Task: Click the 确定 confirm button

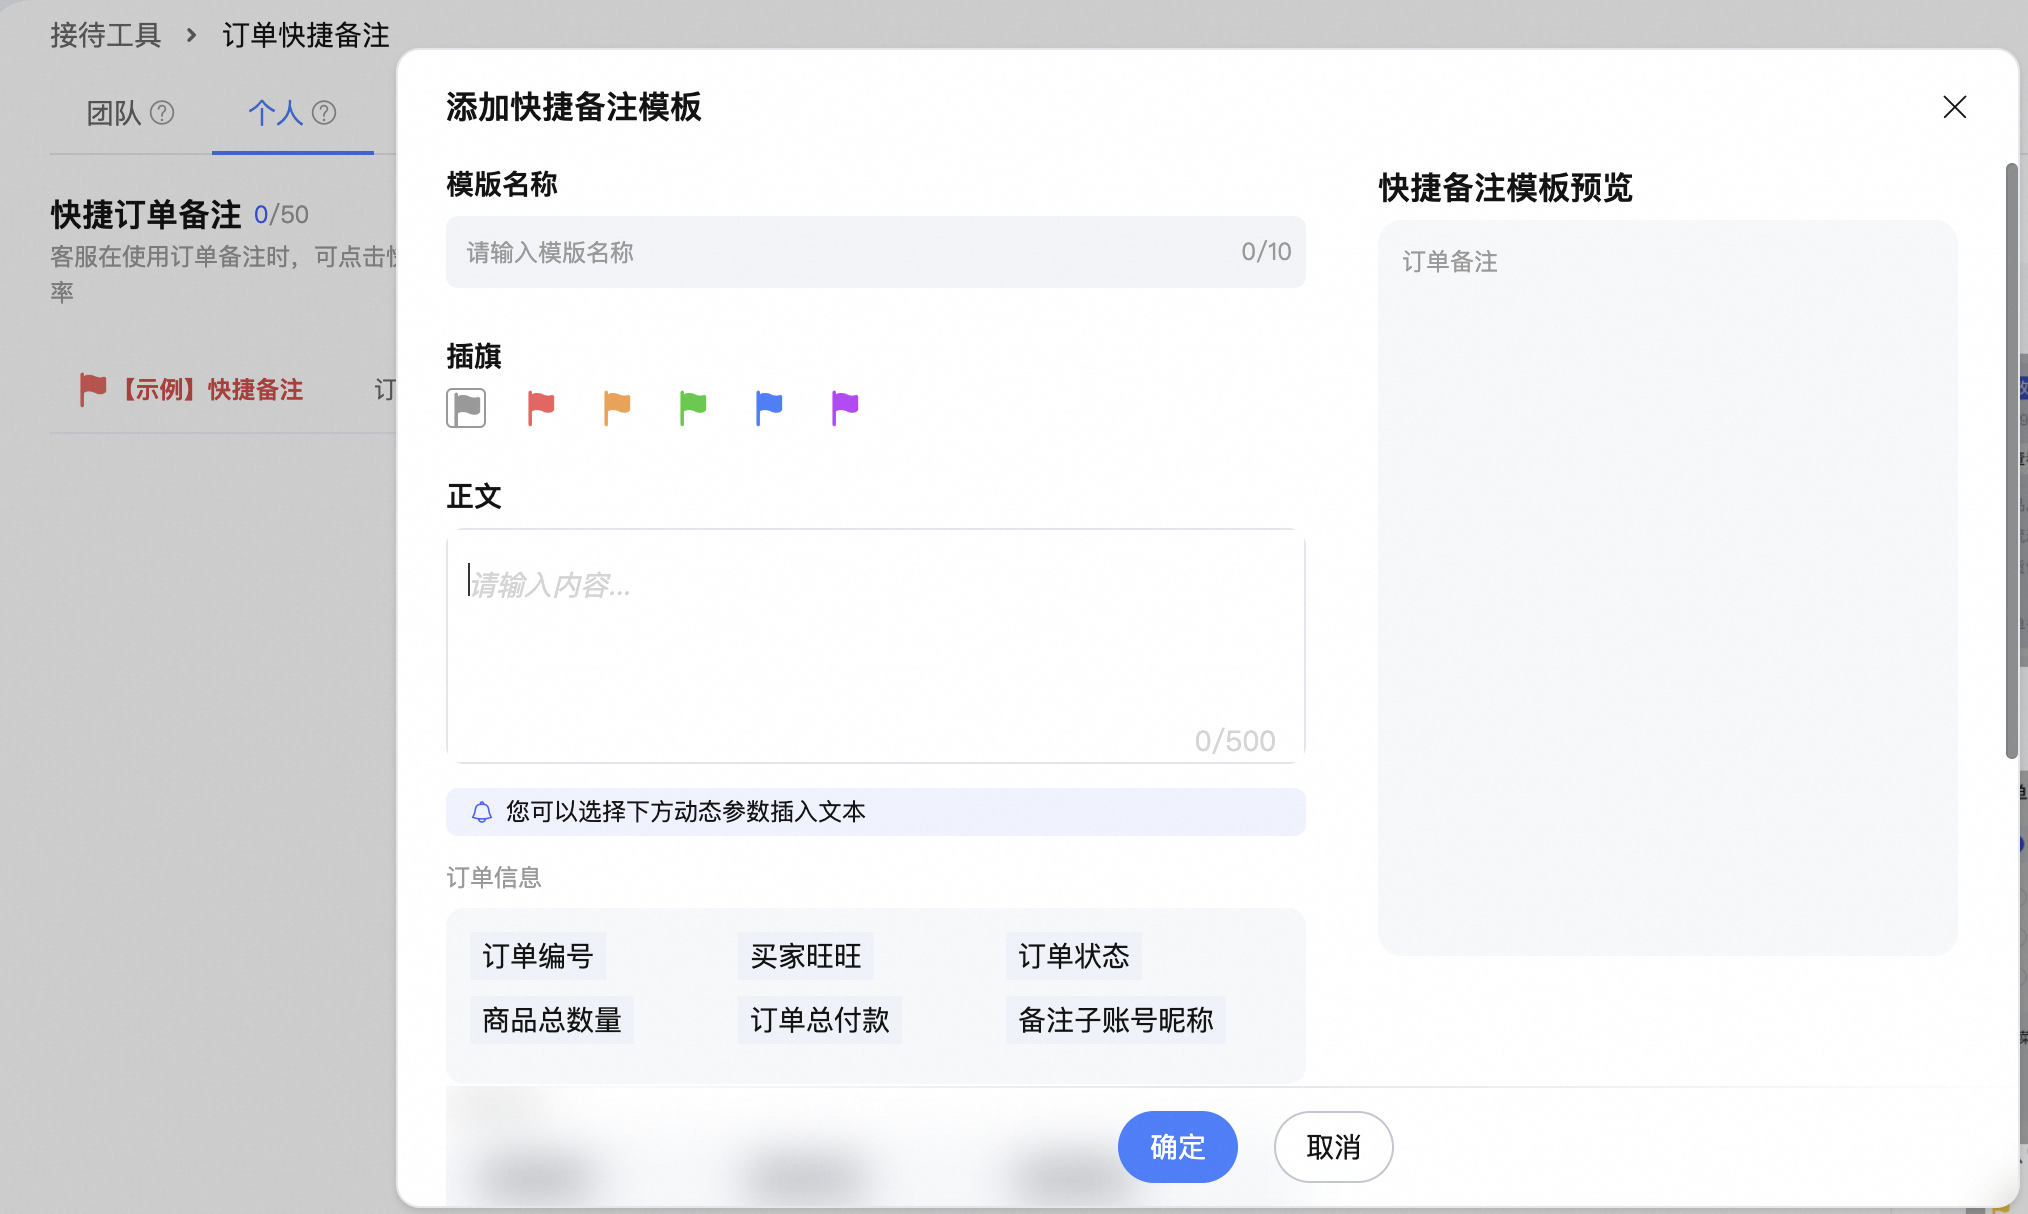Action: coord(1177,1147)
